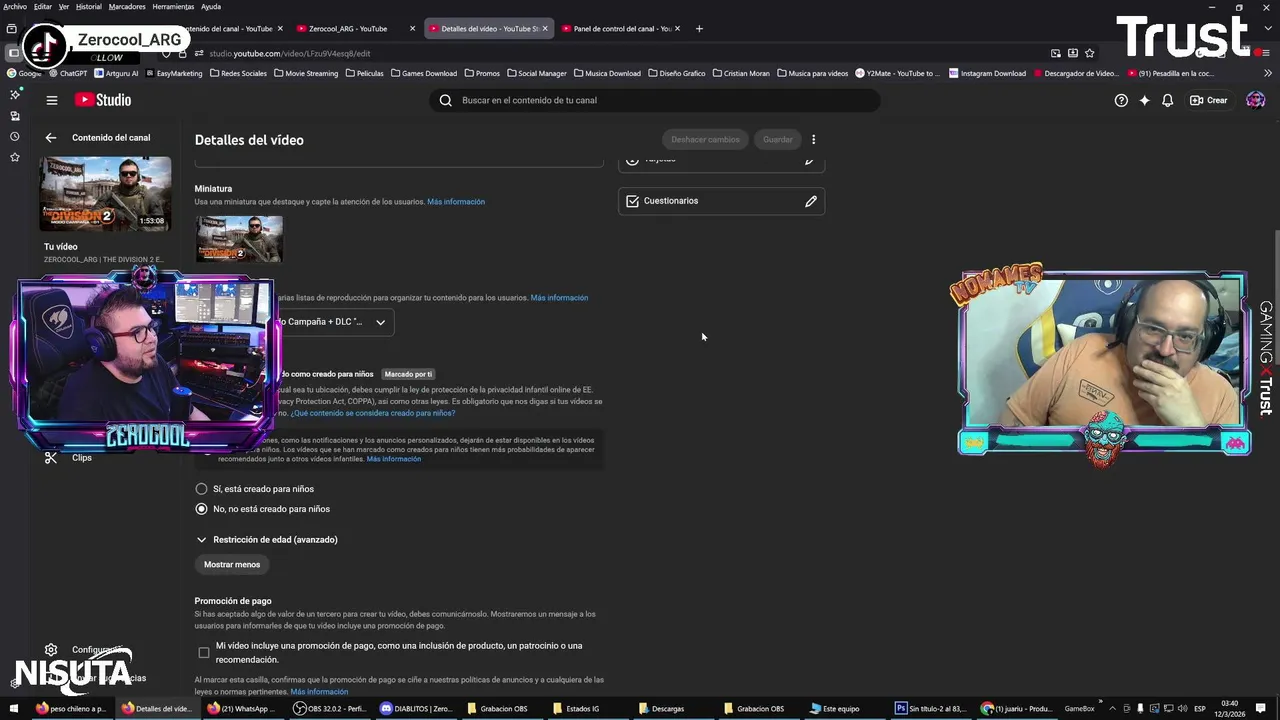
Task: Open the Historial menu
Action: [88, 6]
